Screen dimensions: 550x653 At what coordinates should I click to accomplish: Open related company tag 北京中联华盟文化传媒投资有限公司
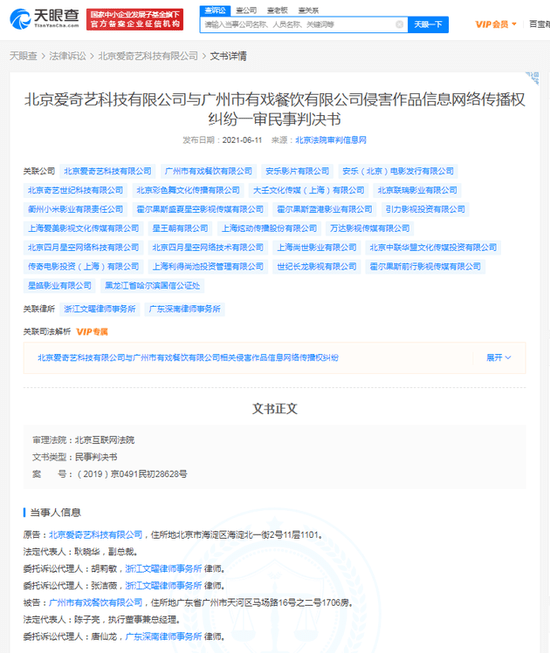[433, 248]
